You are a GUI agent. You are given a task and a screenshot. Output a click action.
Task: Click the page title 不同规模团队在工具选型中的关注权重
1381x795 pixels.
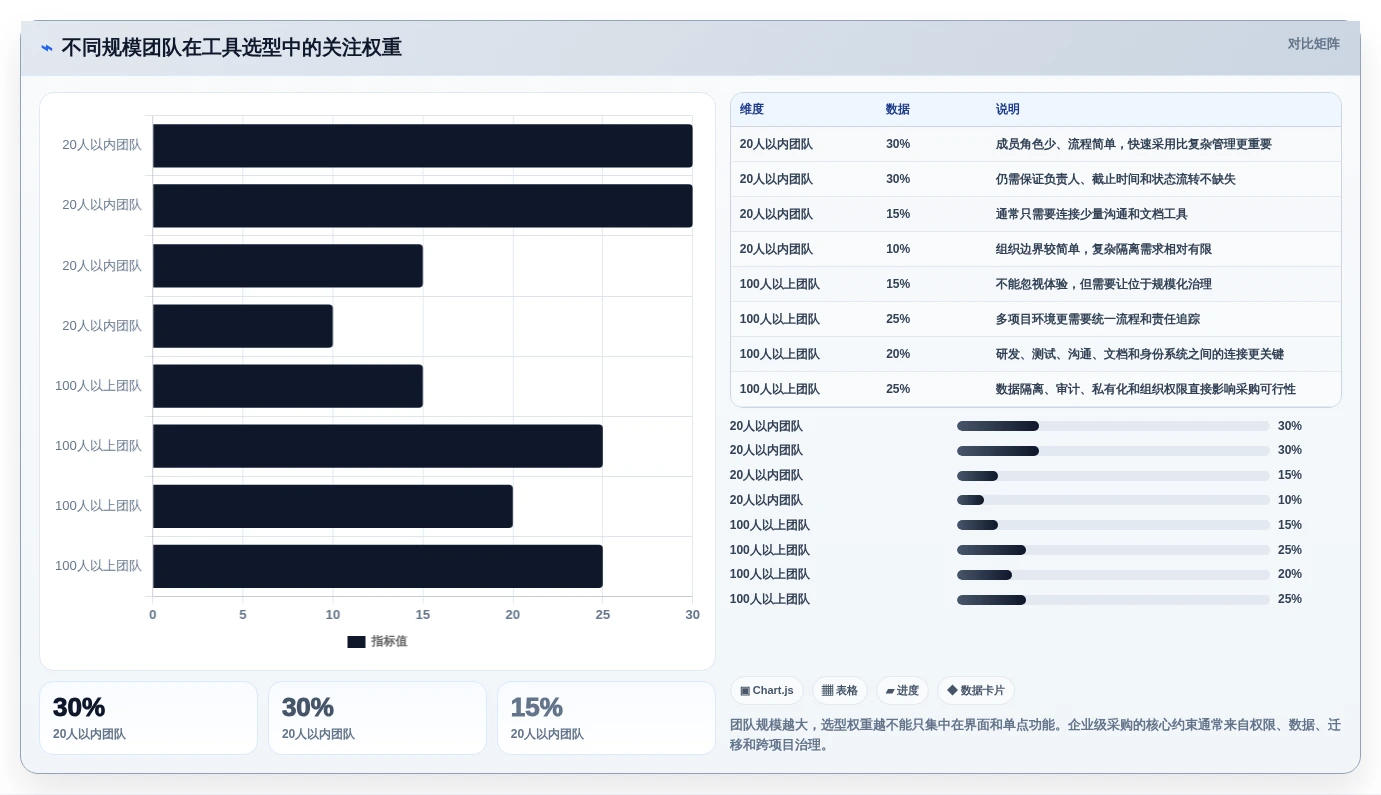pos(231,48)
